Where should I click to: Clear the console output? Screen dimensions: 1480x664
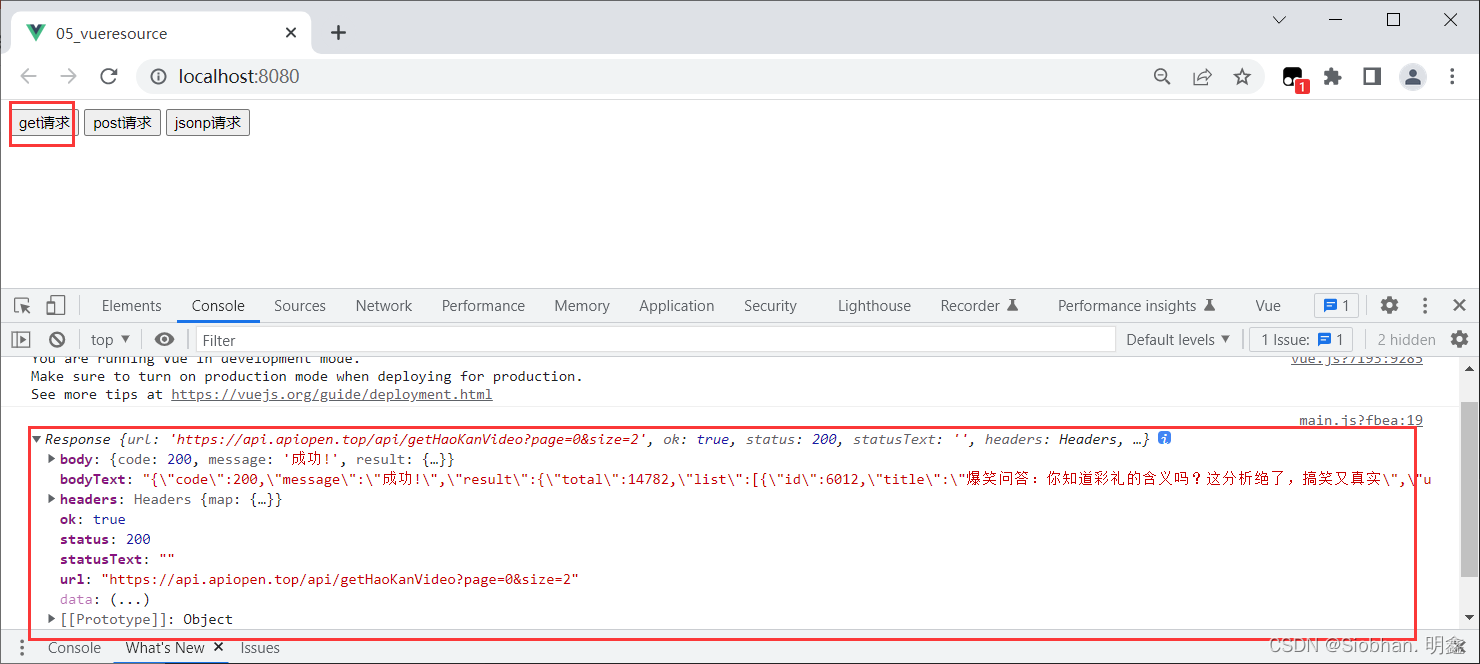[x=57, y=339]
